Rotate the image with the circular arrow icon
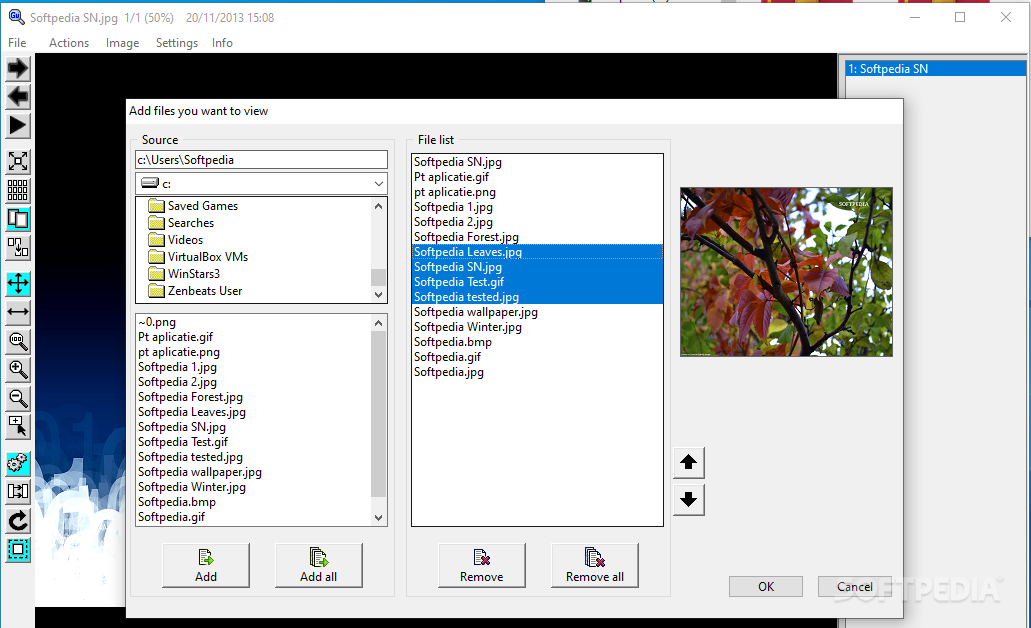1031x628 pixels. pyautogui.click(x=18, y=521)
